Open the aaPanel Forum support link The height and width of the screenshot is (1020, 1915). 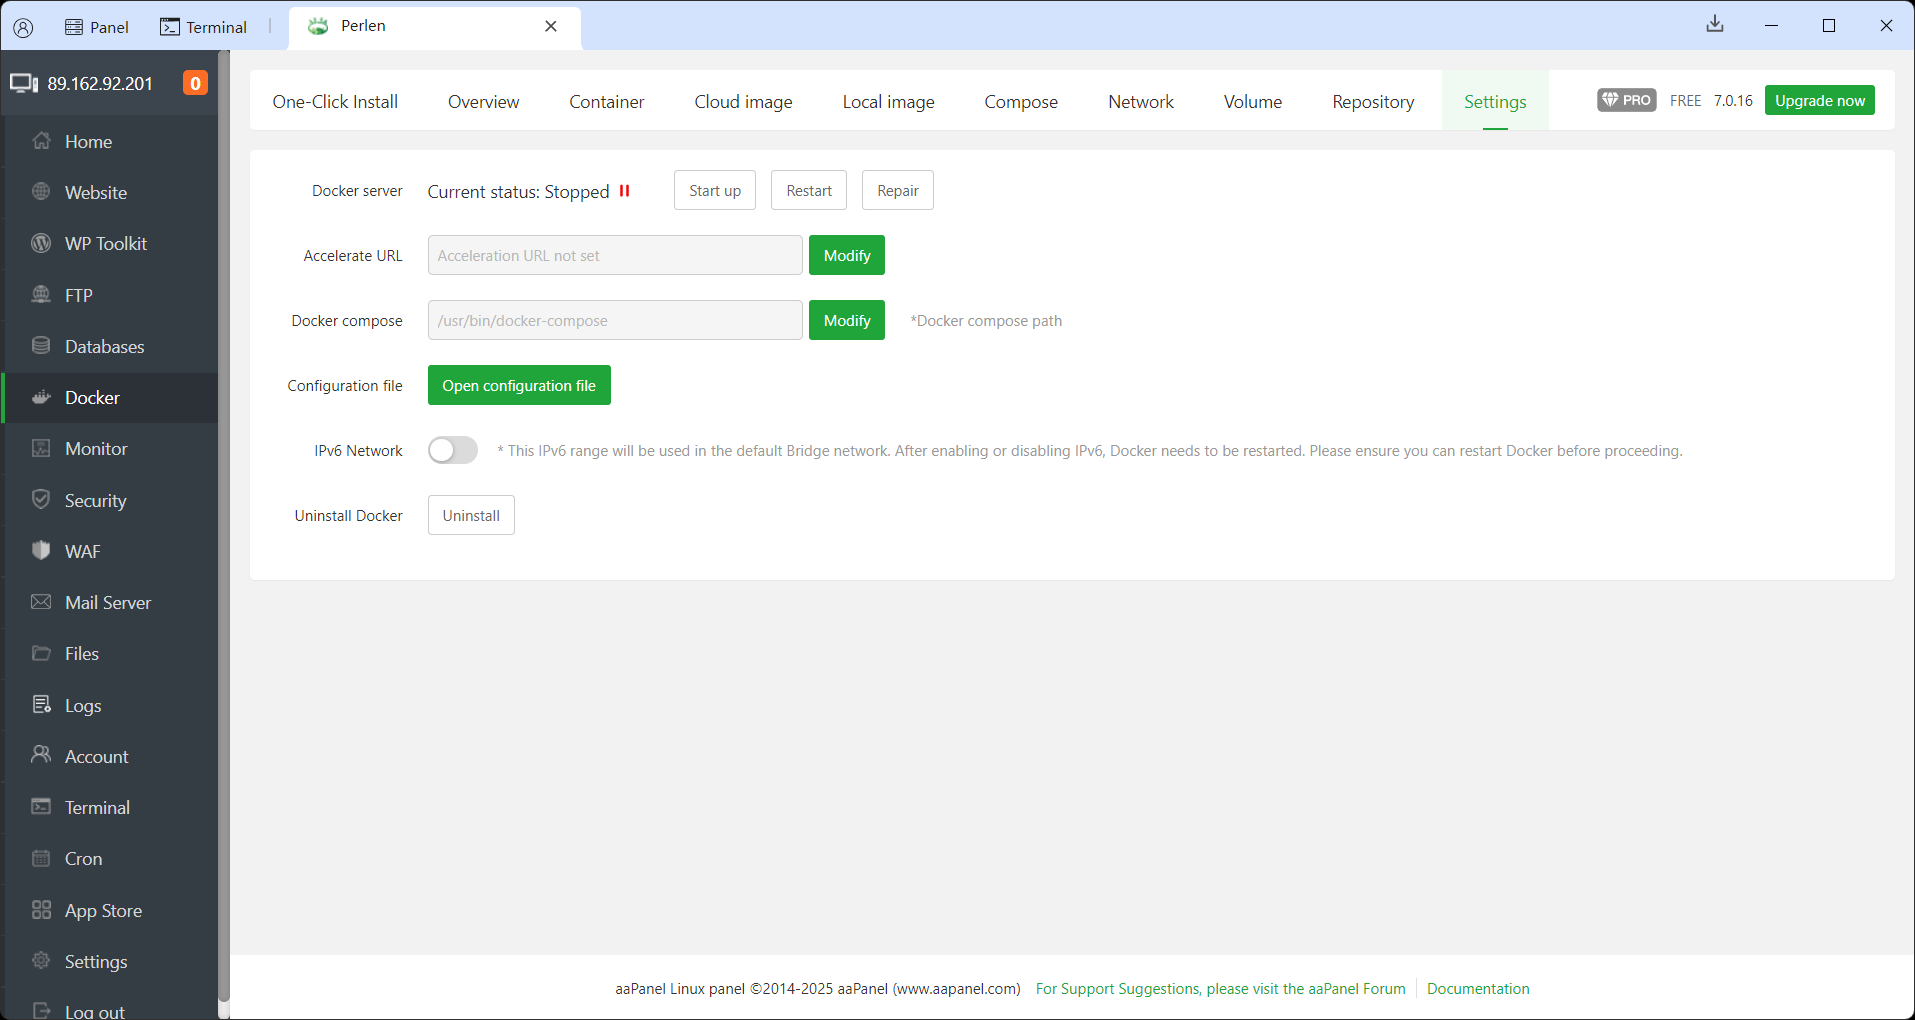coord(1220,989)
